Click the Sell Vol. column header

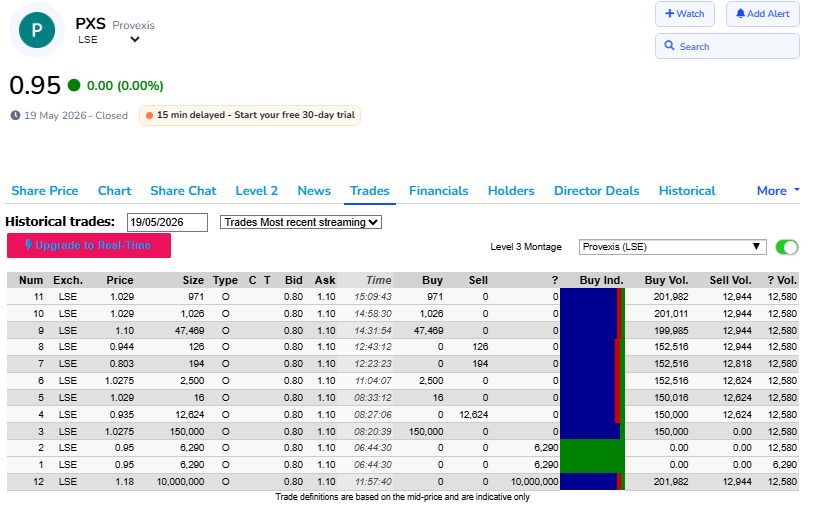tap(730, 280)
